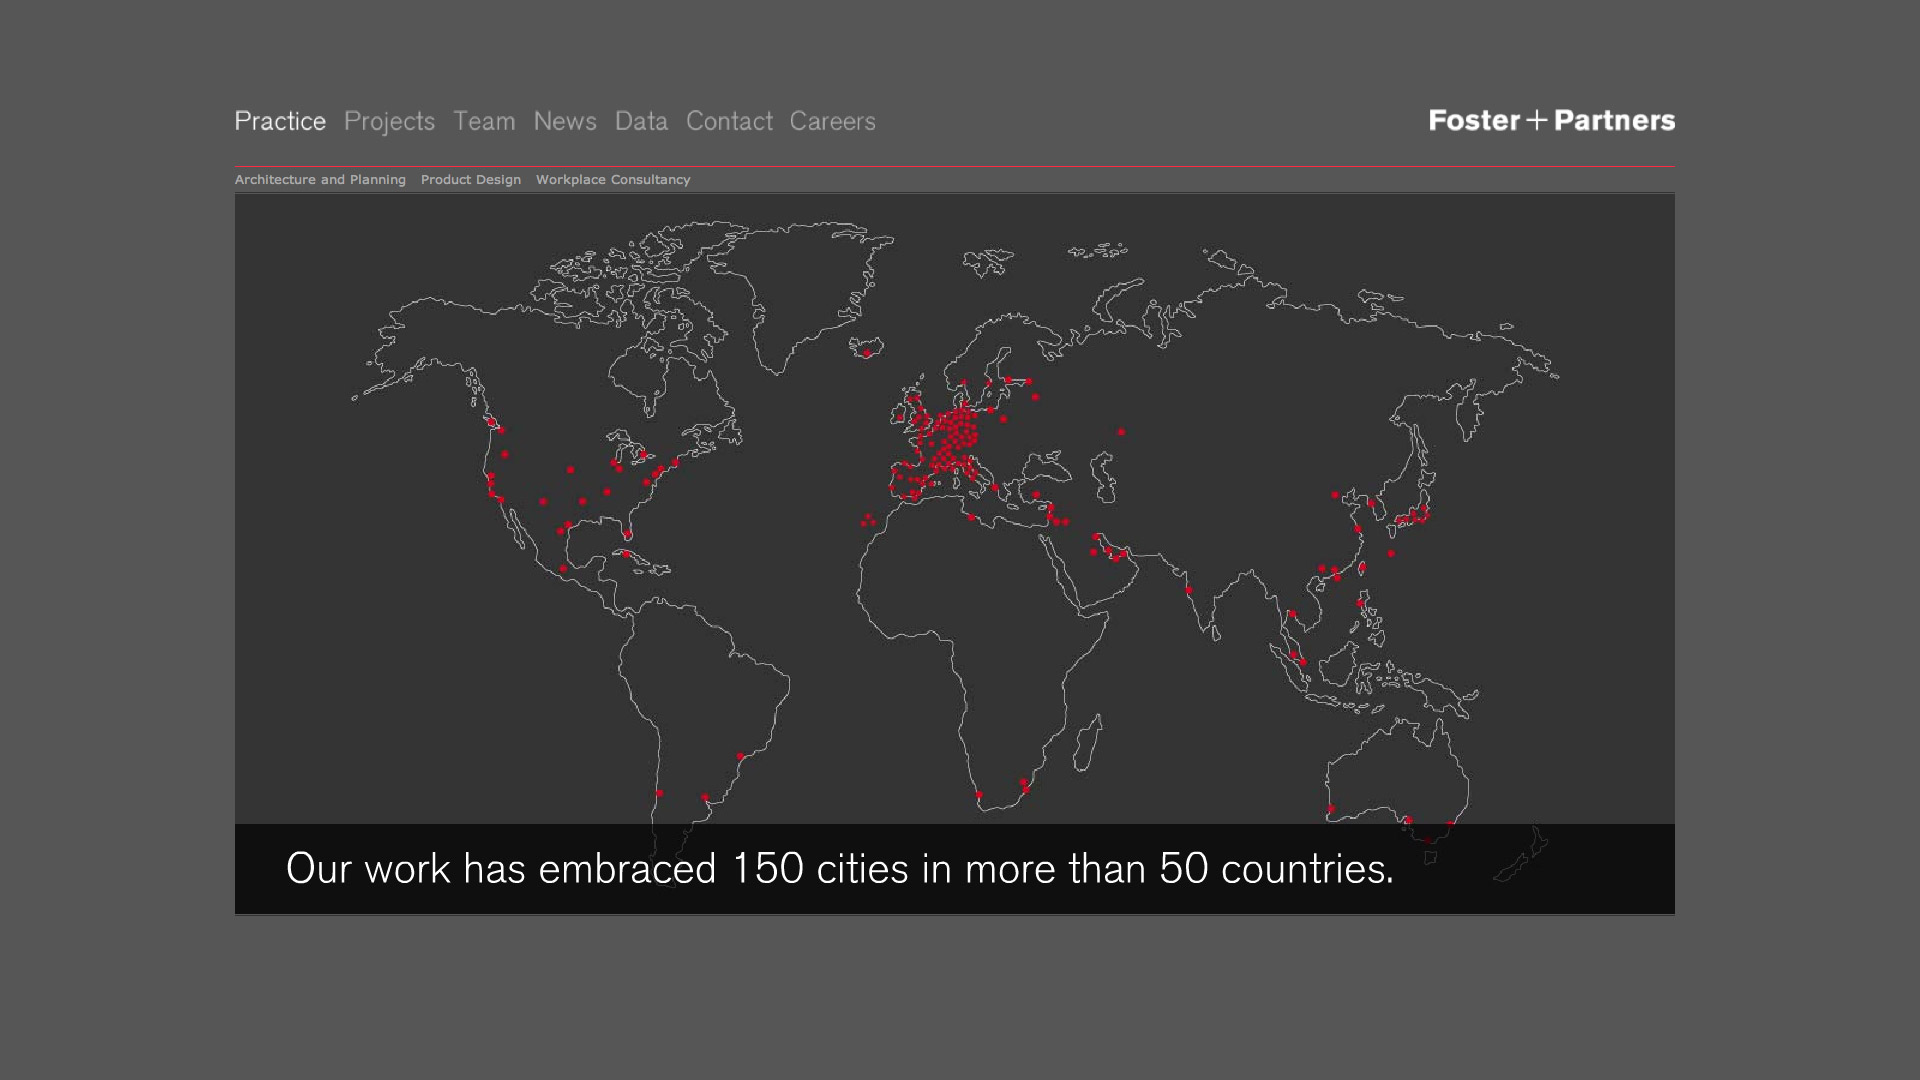
Task: Open the Careers link
Action: (x=832, y=121)
